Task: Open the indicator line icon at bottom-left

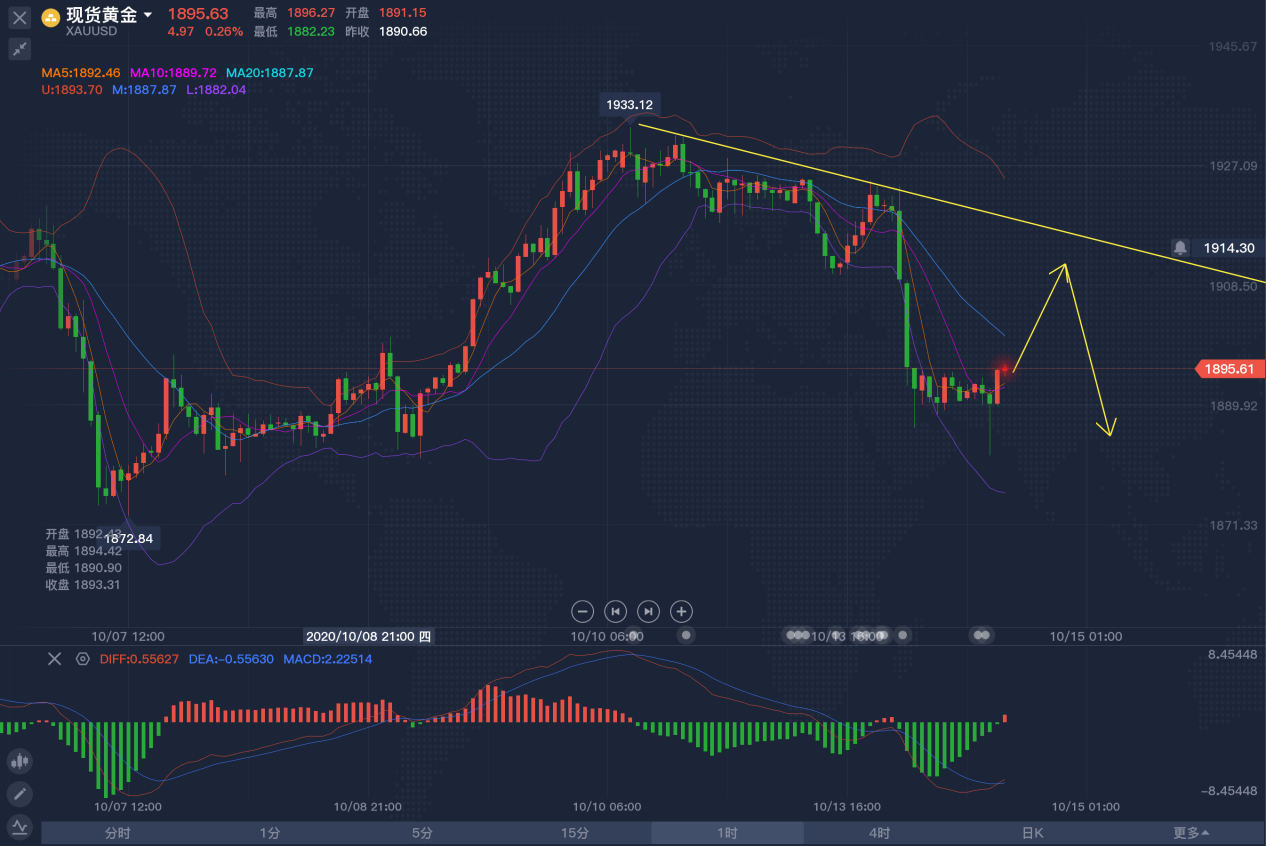Action: 20,826
